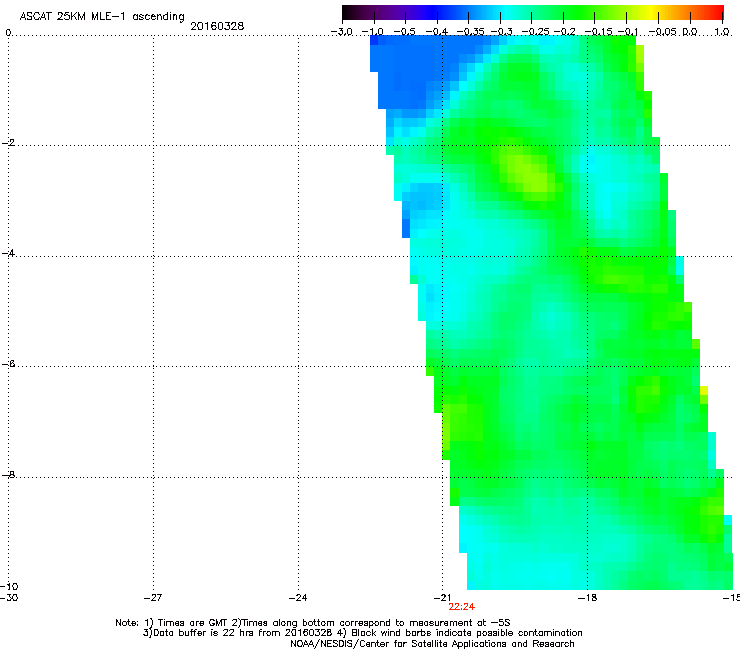
Task: Click the latitude label -2
Action: coord(8,143)
